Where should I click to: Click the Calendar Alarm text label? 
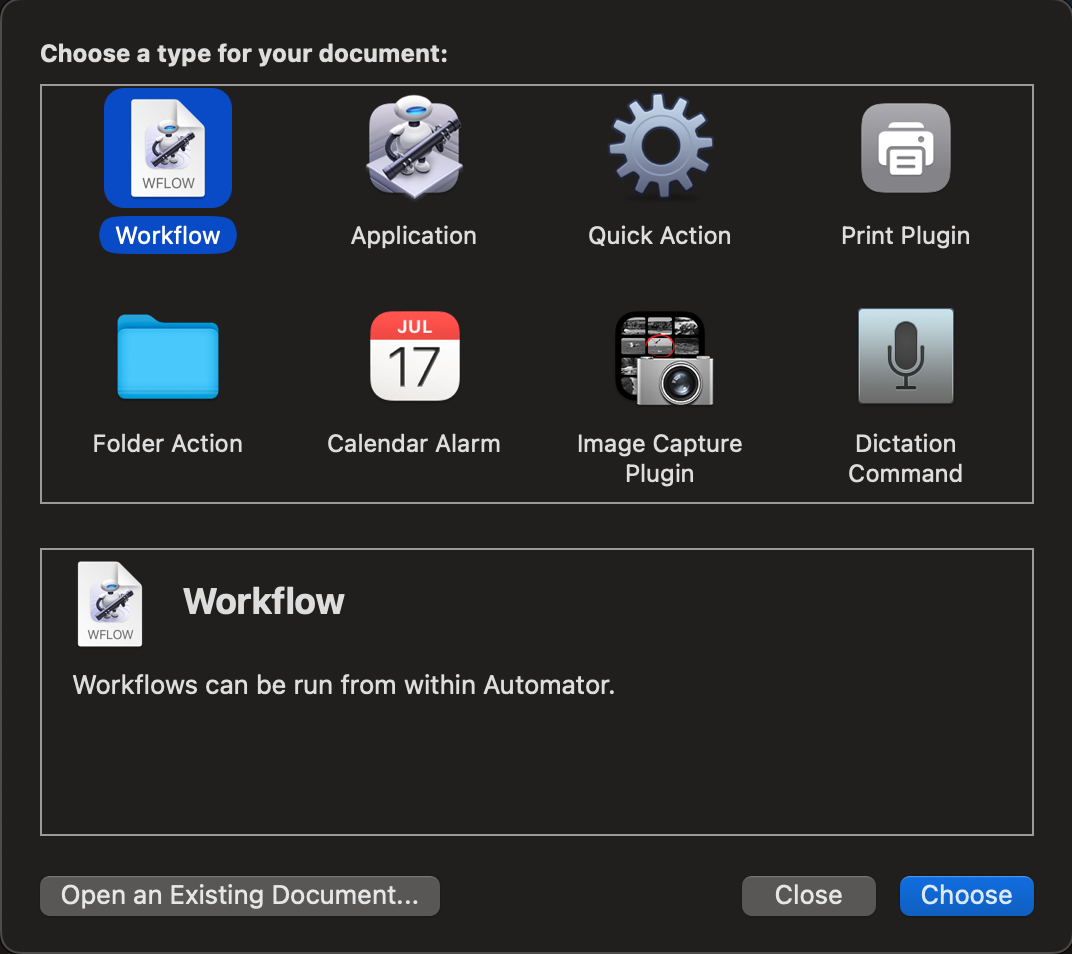tap(413, 444)
